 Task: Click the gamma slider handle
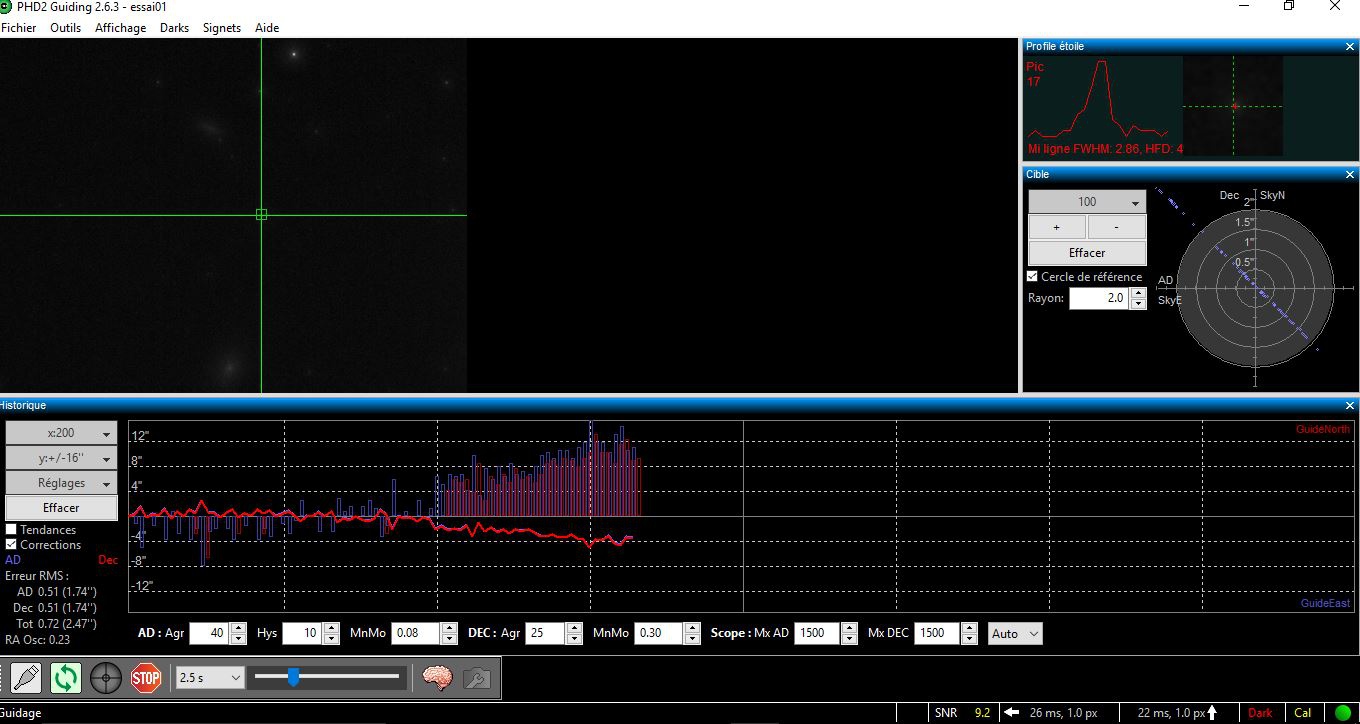(x=293, y=678)
